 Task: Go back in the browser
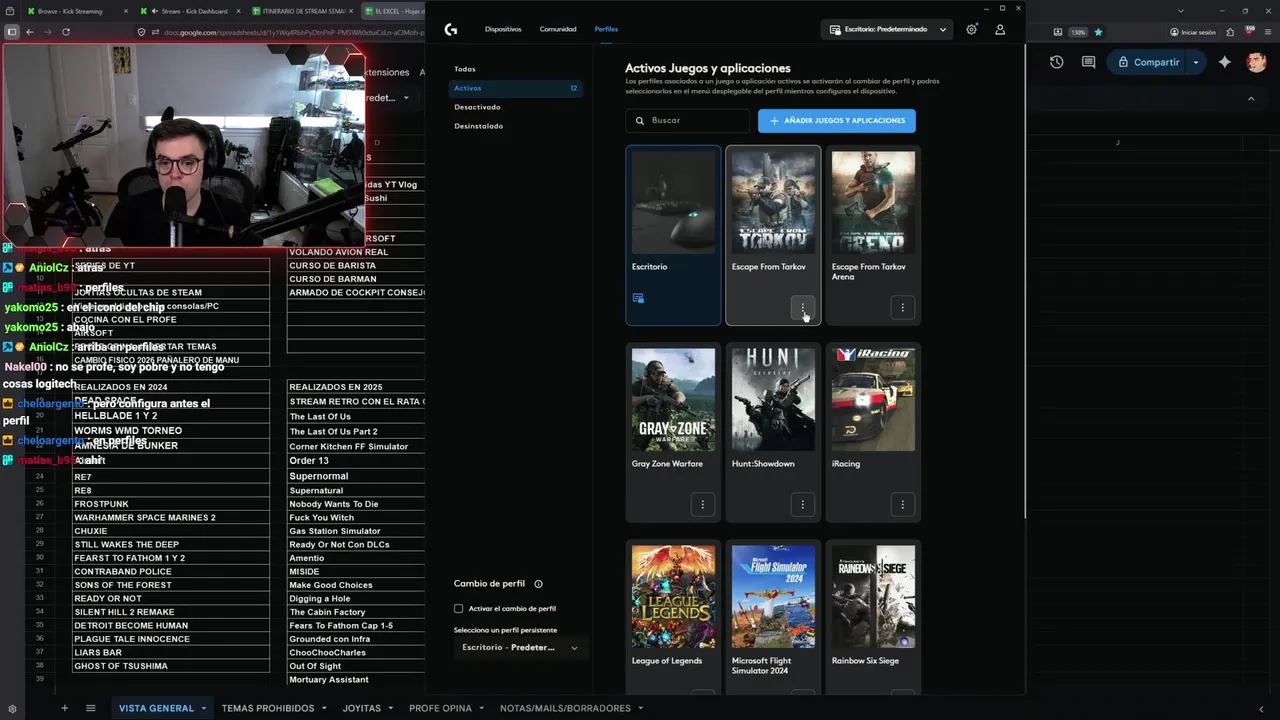[30, 32]
